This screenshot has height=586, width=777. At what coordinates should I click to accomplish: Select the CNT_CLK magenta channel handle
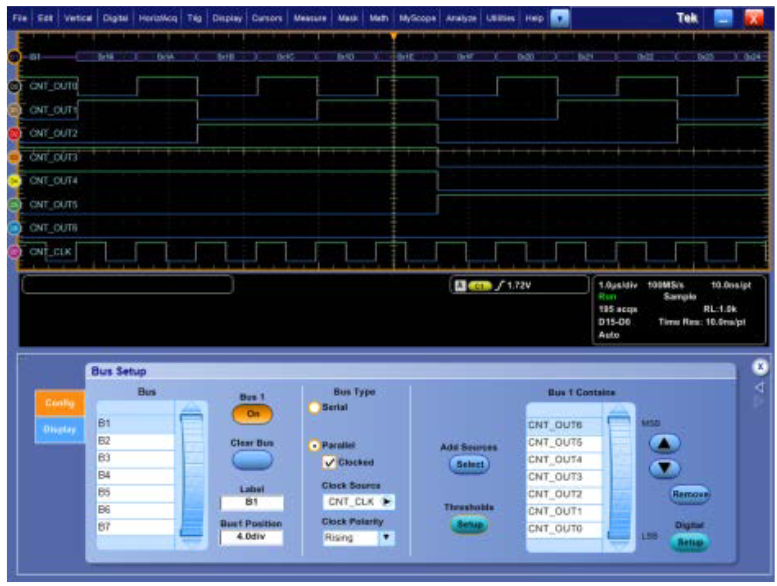pos(14,252)
